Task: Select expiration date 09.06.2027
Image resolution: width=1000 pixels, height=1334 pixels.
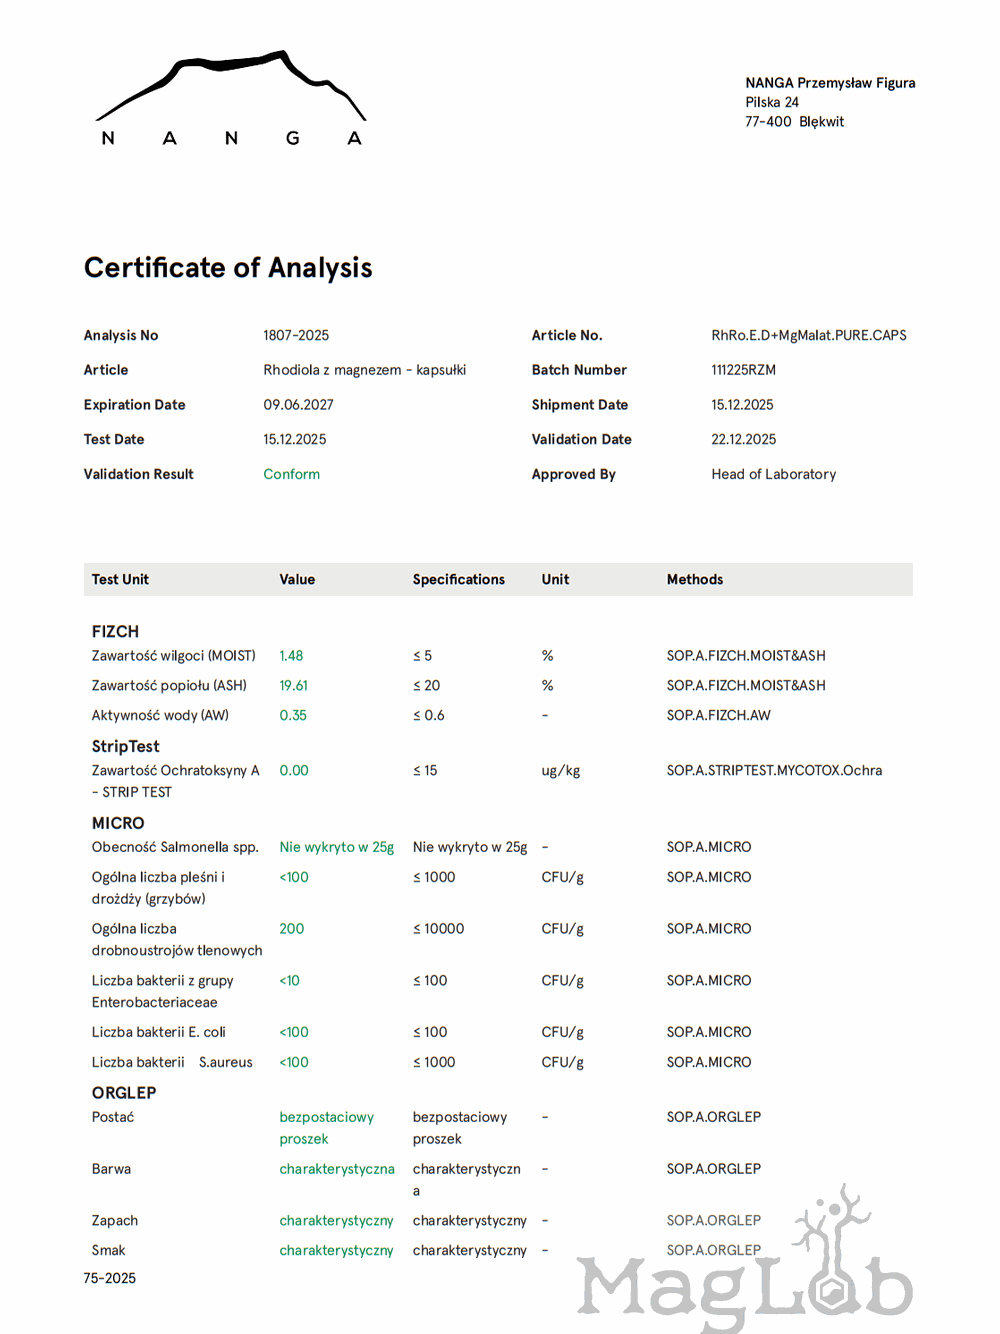Action: coord(298,405)
